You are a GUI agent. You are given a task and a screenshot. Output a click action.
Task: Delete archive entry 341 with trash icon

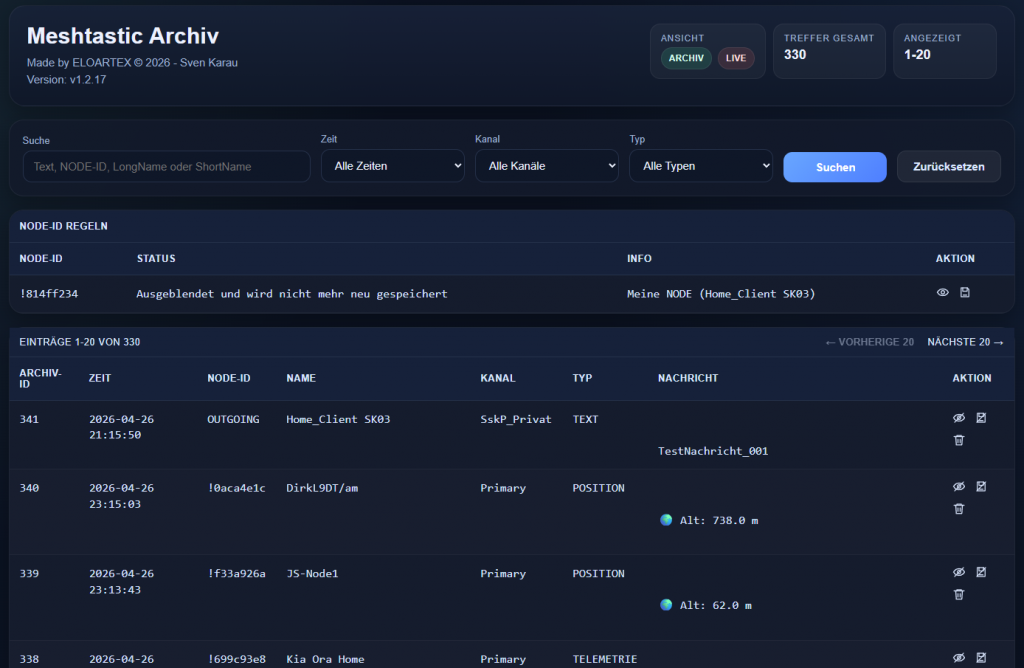(x=959, y=440)
